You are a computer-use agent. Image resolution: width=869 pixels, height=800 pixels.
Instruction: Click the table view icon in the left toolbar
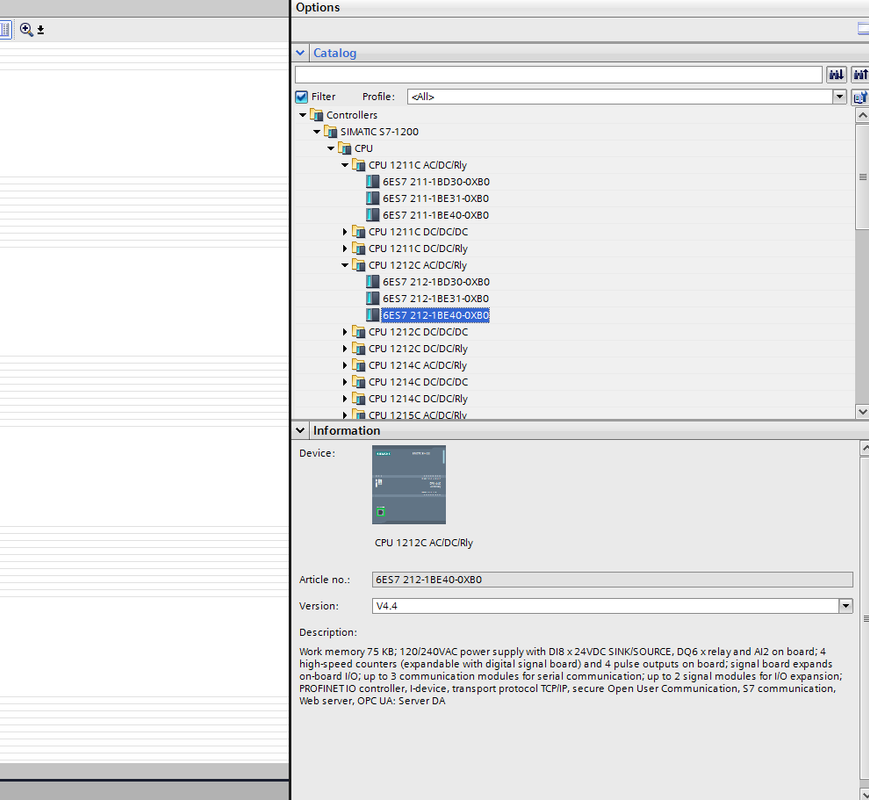click(5, 29)
